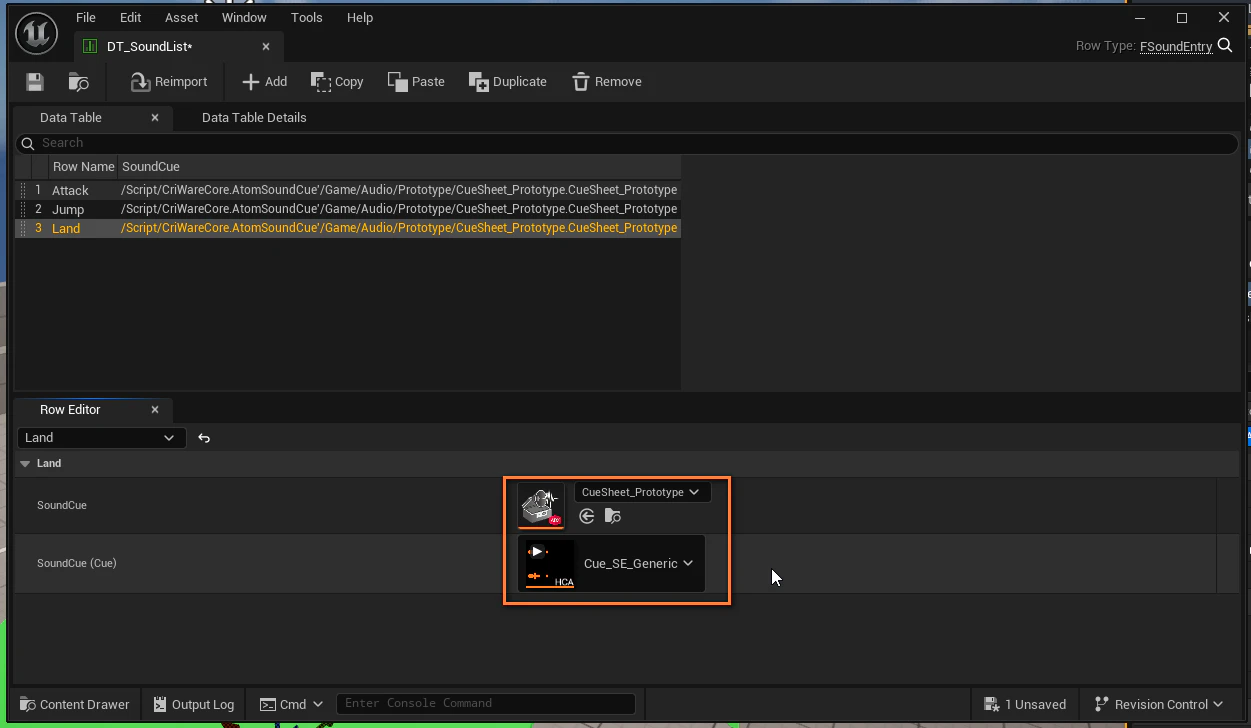Click the Data Table search field
This screenshot has height=728, width=1251.
[x=627, y=143]
